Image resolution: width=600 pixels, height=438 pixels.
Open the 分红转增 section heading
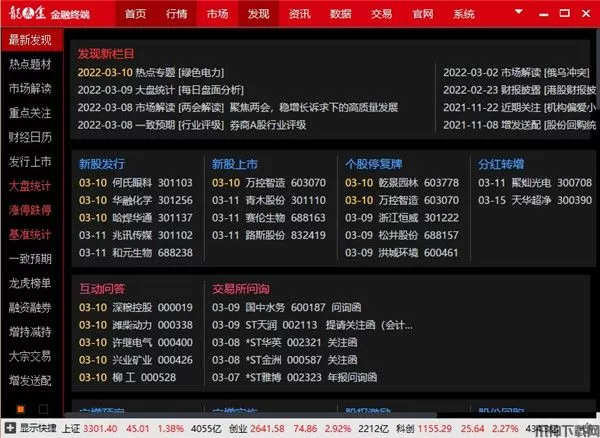click(501, 164)
